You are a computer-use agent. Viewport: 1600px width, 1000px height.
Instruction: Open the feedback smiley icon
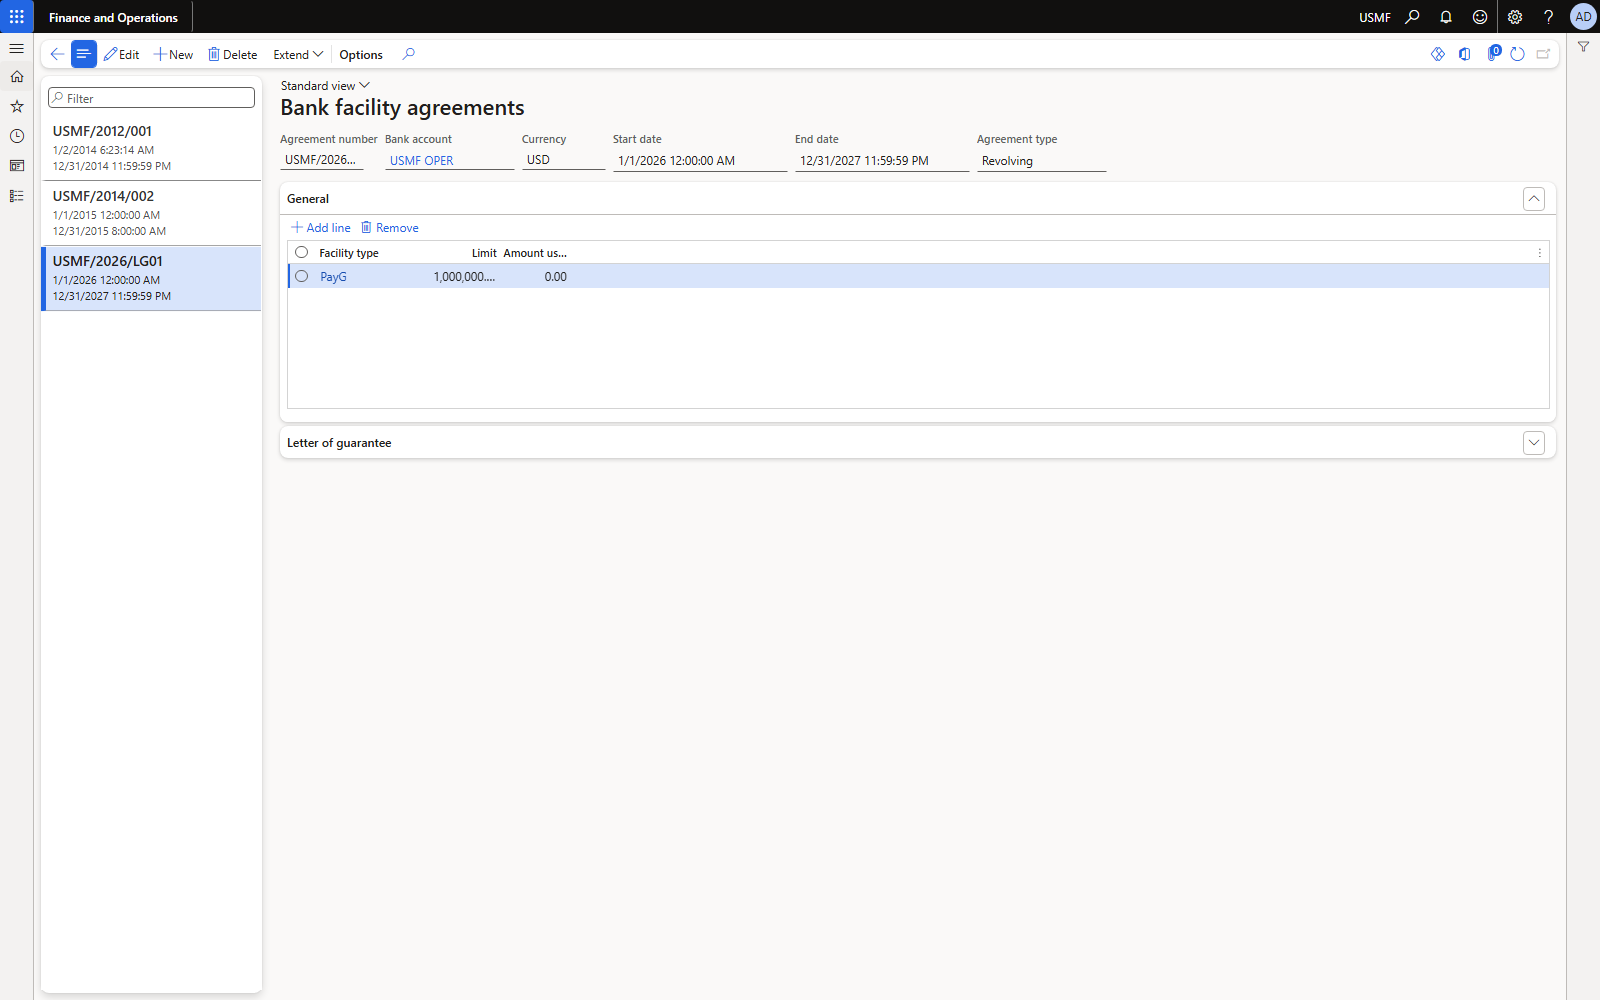pyautogui.click(x=1480, y=17)
